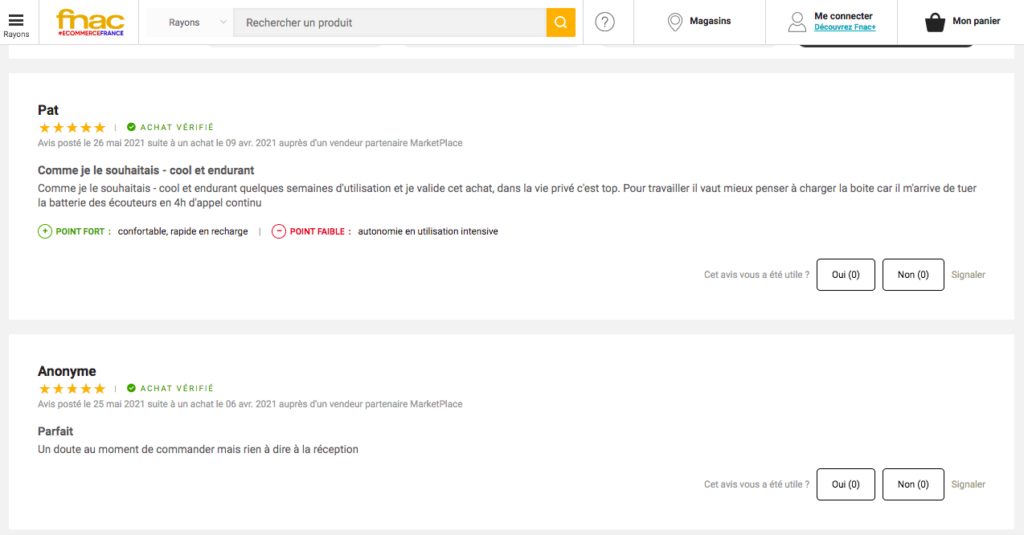Click Me connecter to sign in
The height and width of the screenshot is (535, 1024).
pos(843,16)
